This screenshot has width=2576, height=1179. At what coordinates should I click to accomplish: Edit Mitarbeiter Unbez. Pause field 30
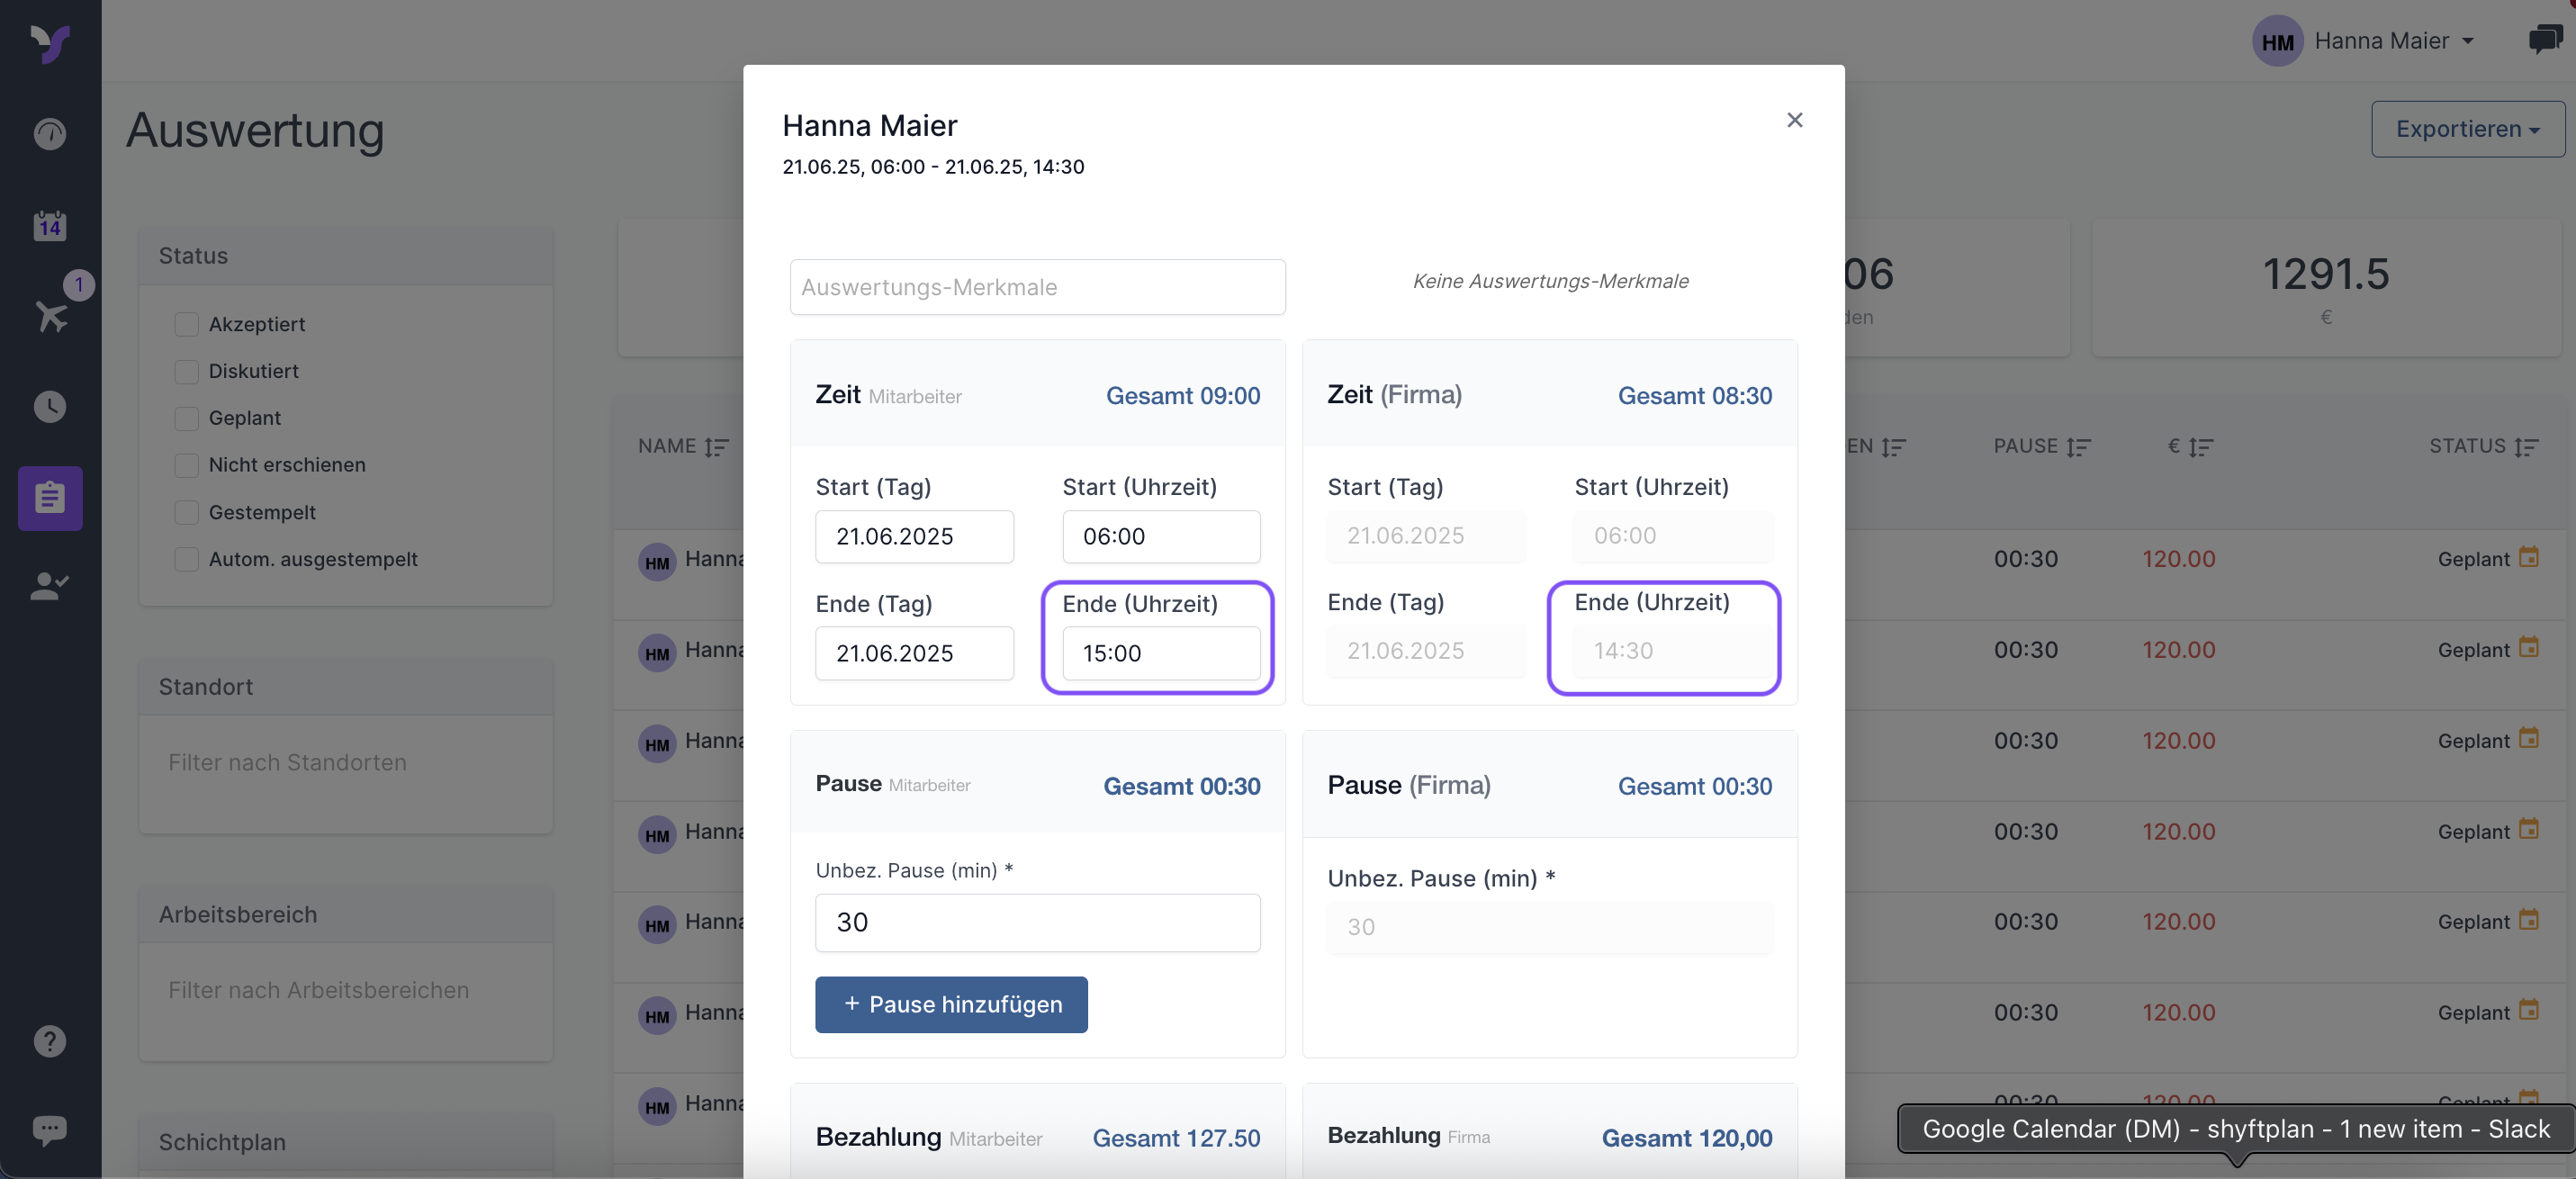pos(1037,922)
